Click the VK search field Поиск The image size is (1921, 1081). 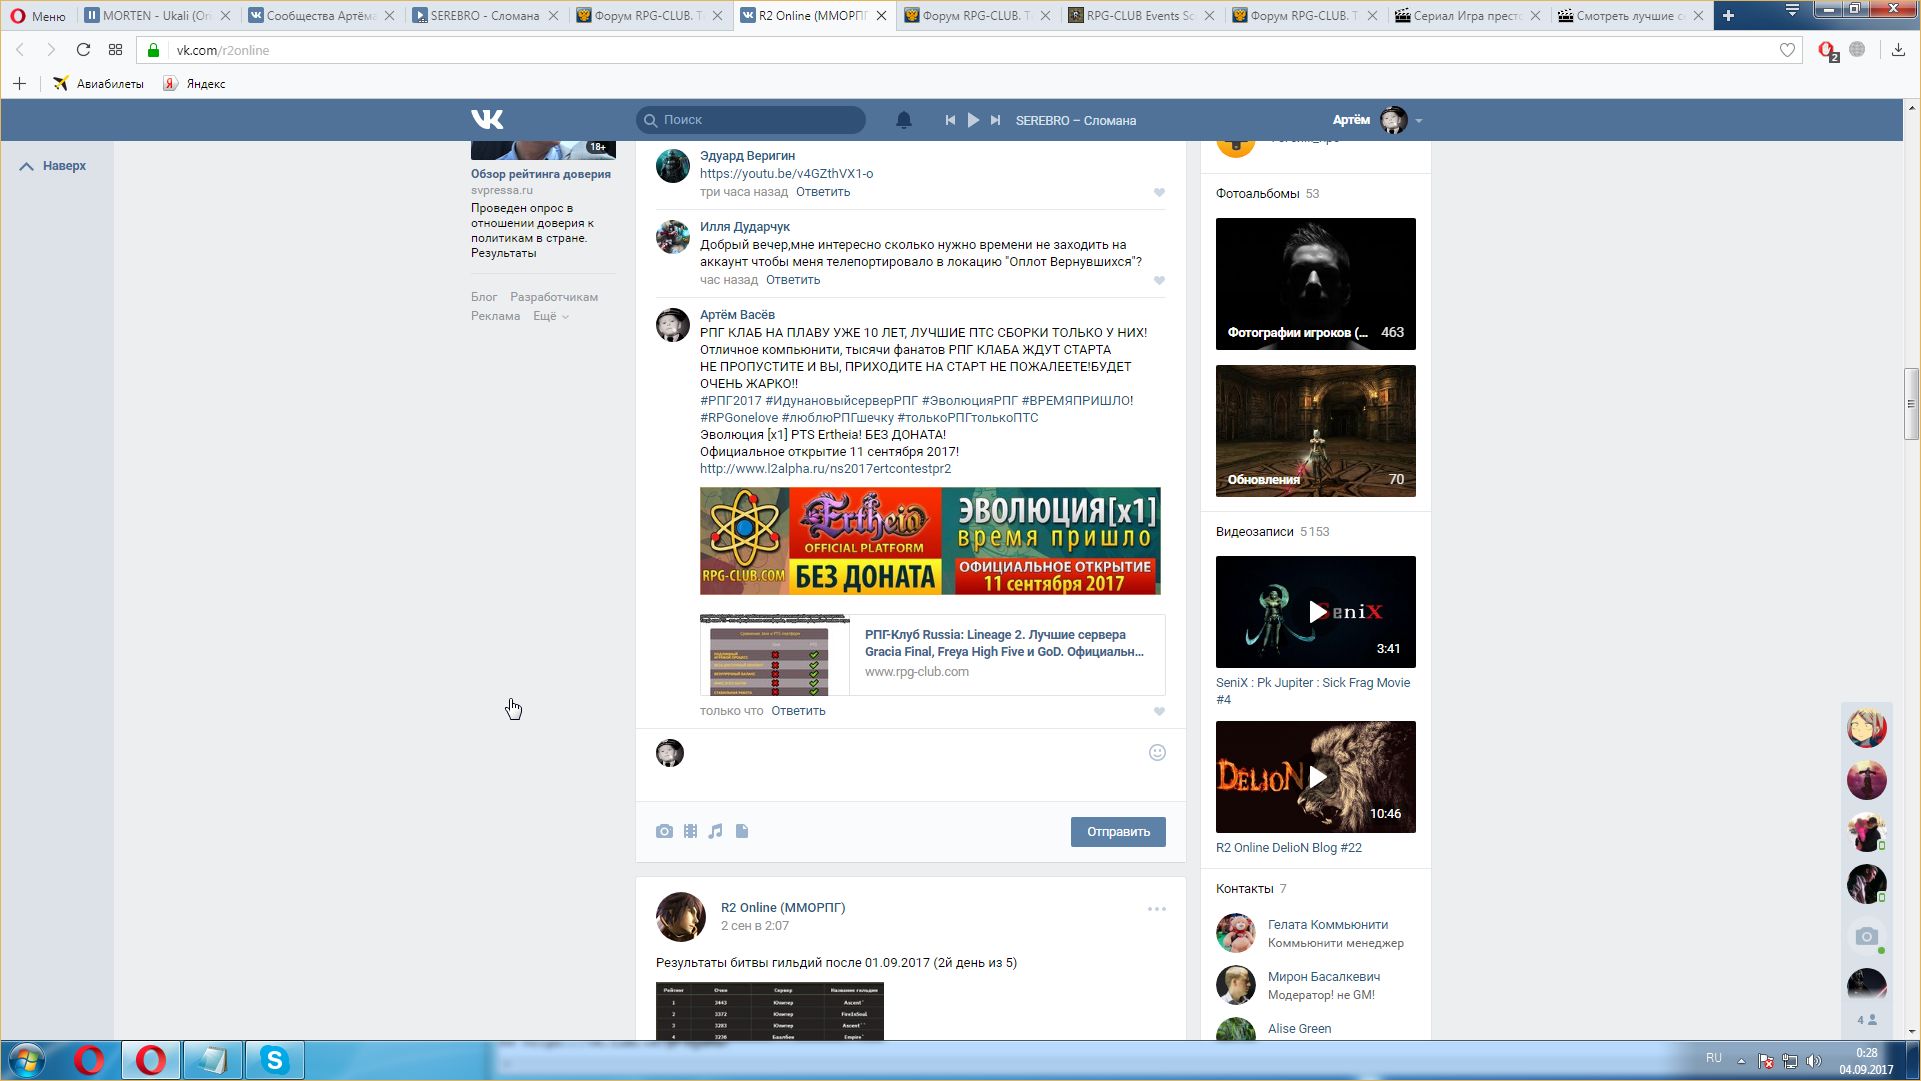coord(751,120)
